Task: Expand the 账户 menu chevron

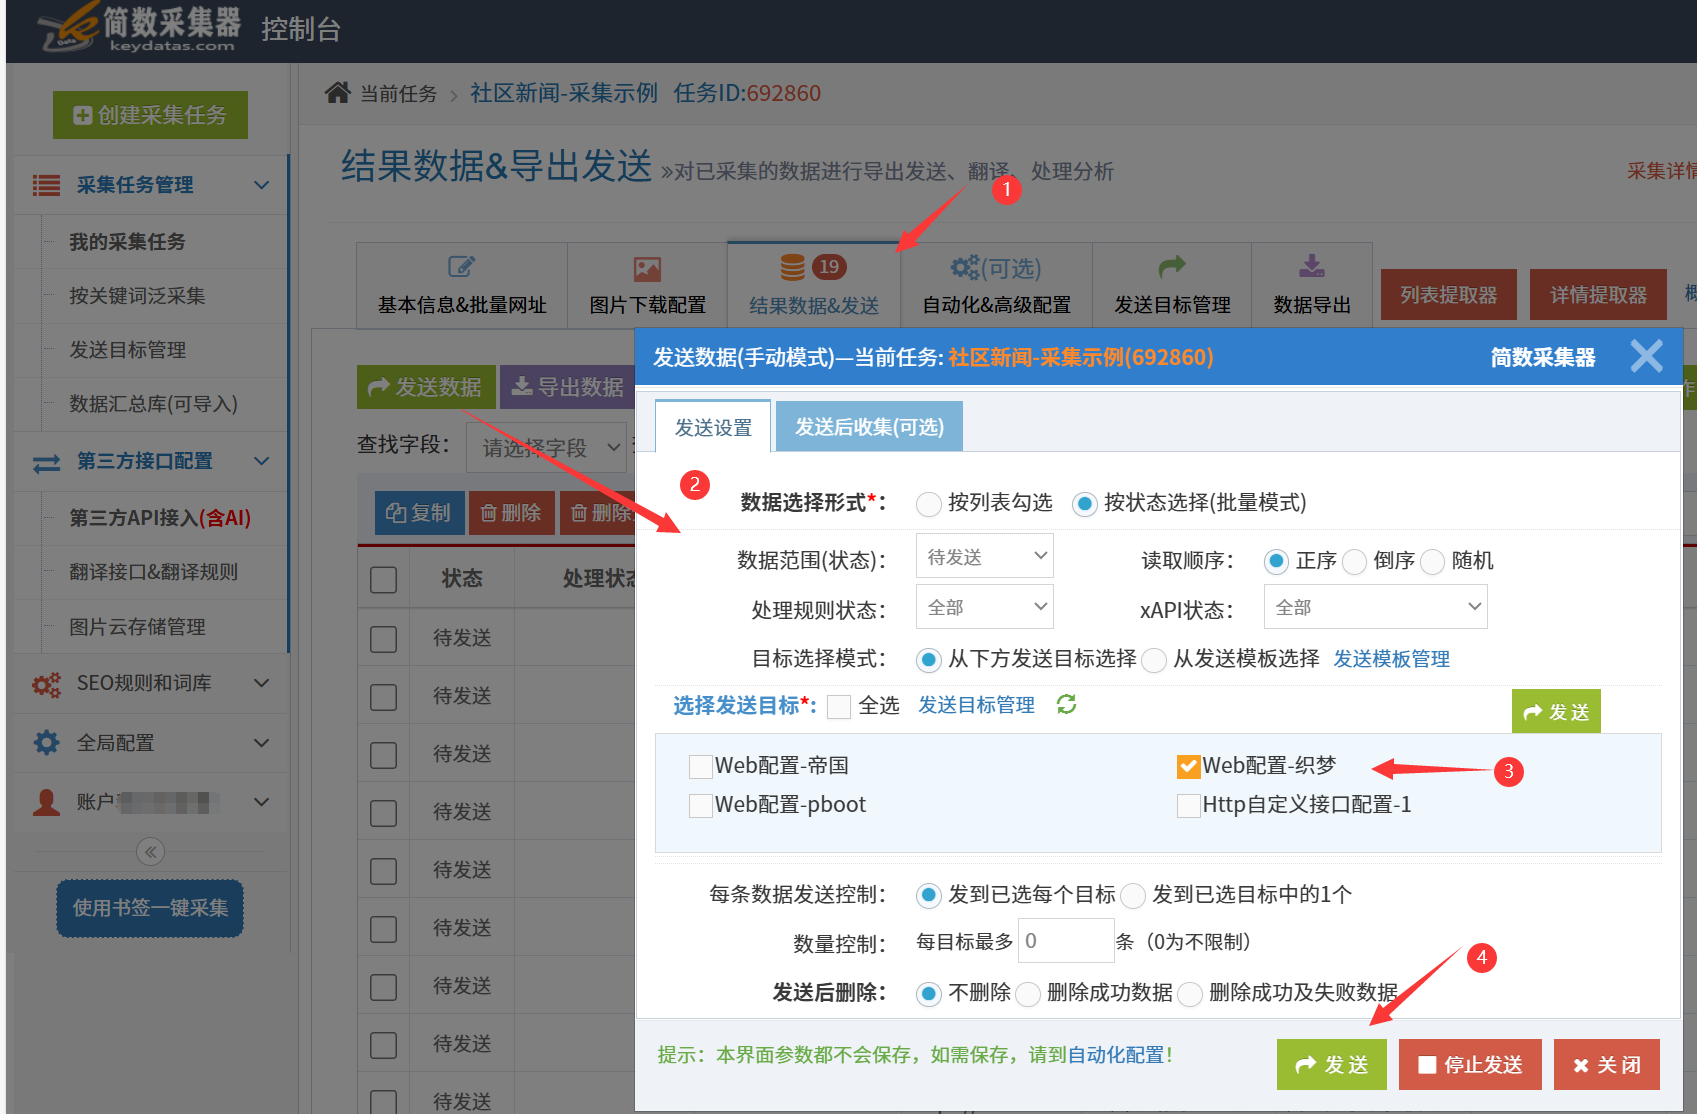Action: (262, 802)
